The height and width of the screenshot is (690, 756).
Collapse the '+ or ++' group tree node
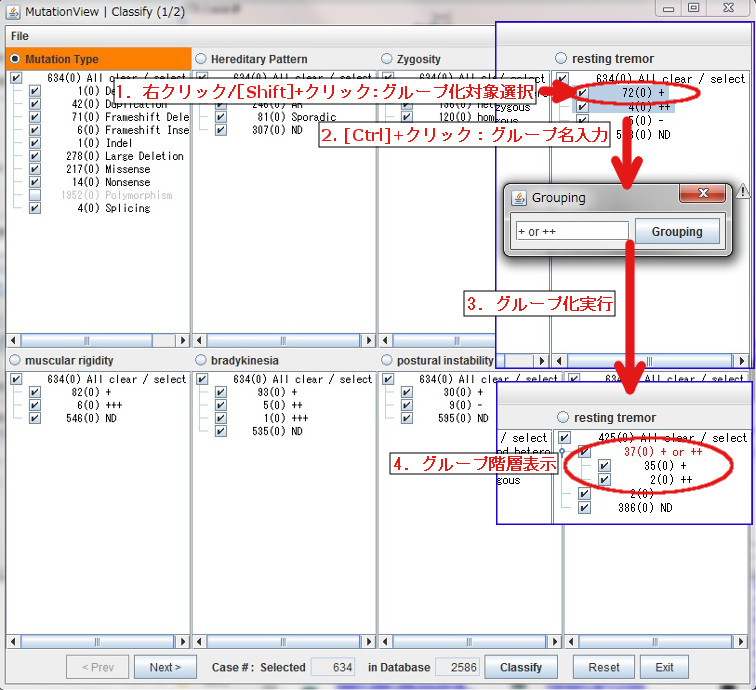(562, 452)
